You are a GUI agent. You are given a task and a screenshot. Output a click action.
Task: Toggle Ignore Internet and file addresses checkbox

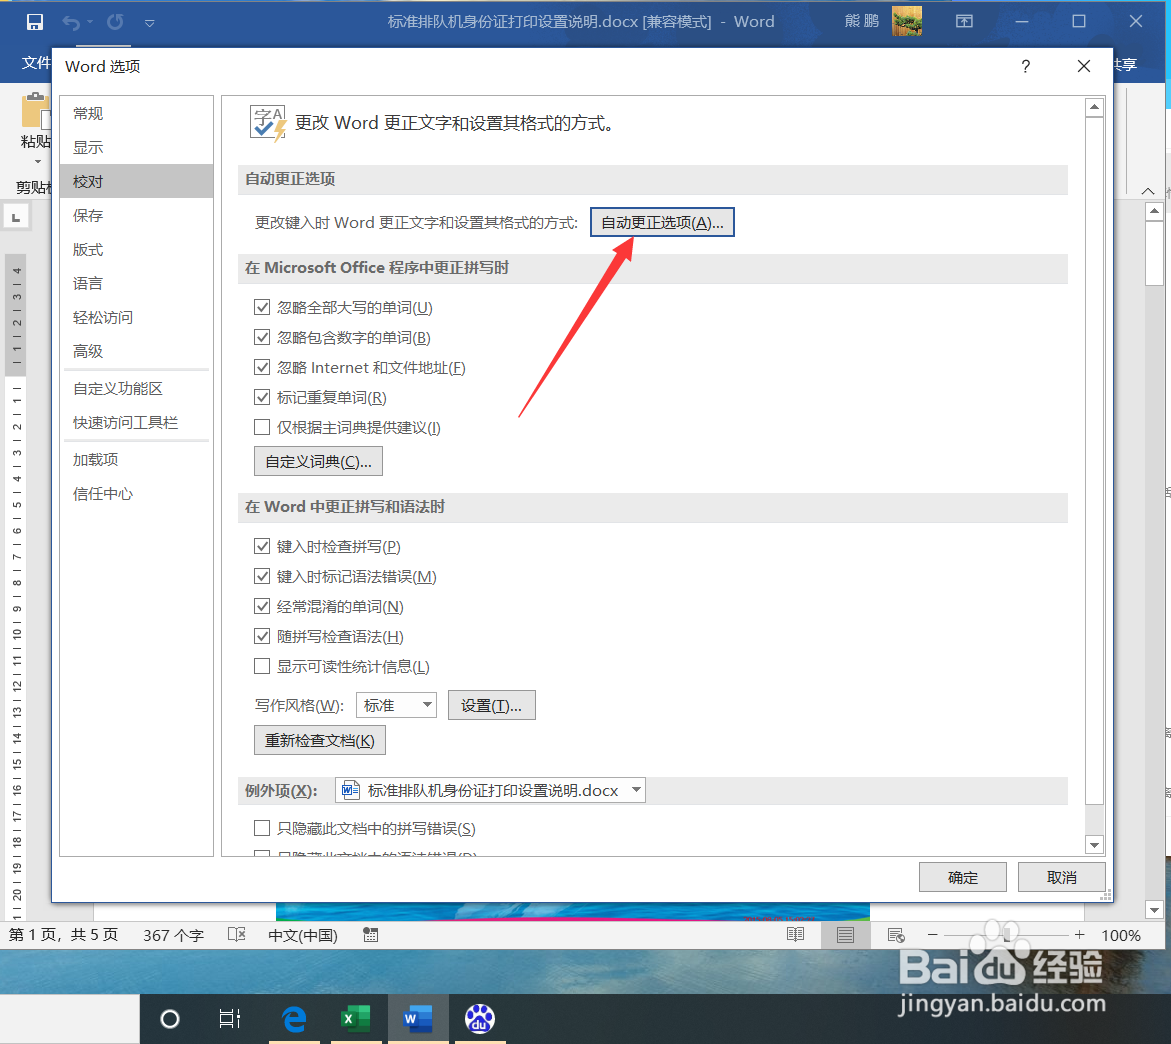(262, 367)
